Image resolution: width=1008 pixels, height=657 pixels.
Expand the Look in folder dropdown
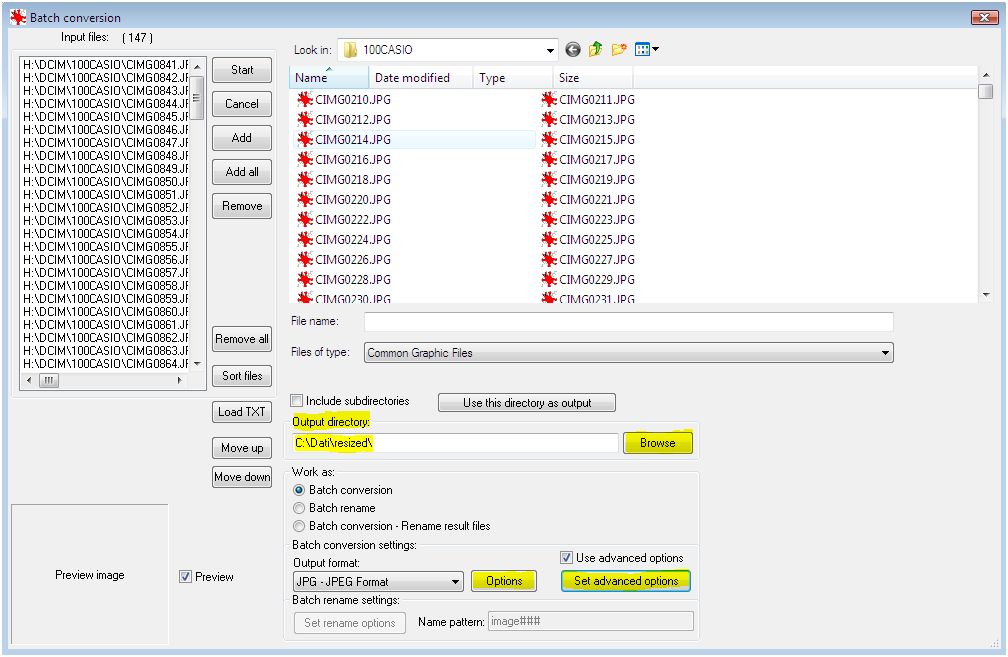coord(551,50)
